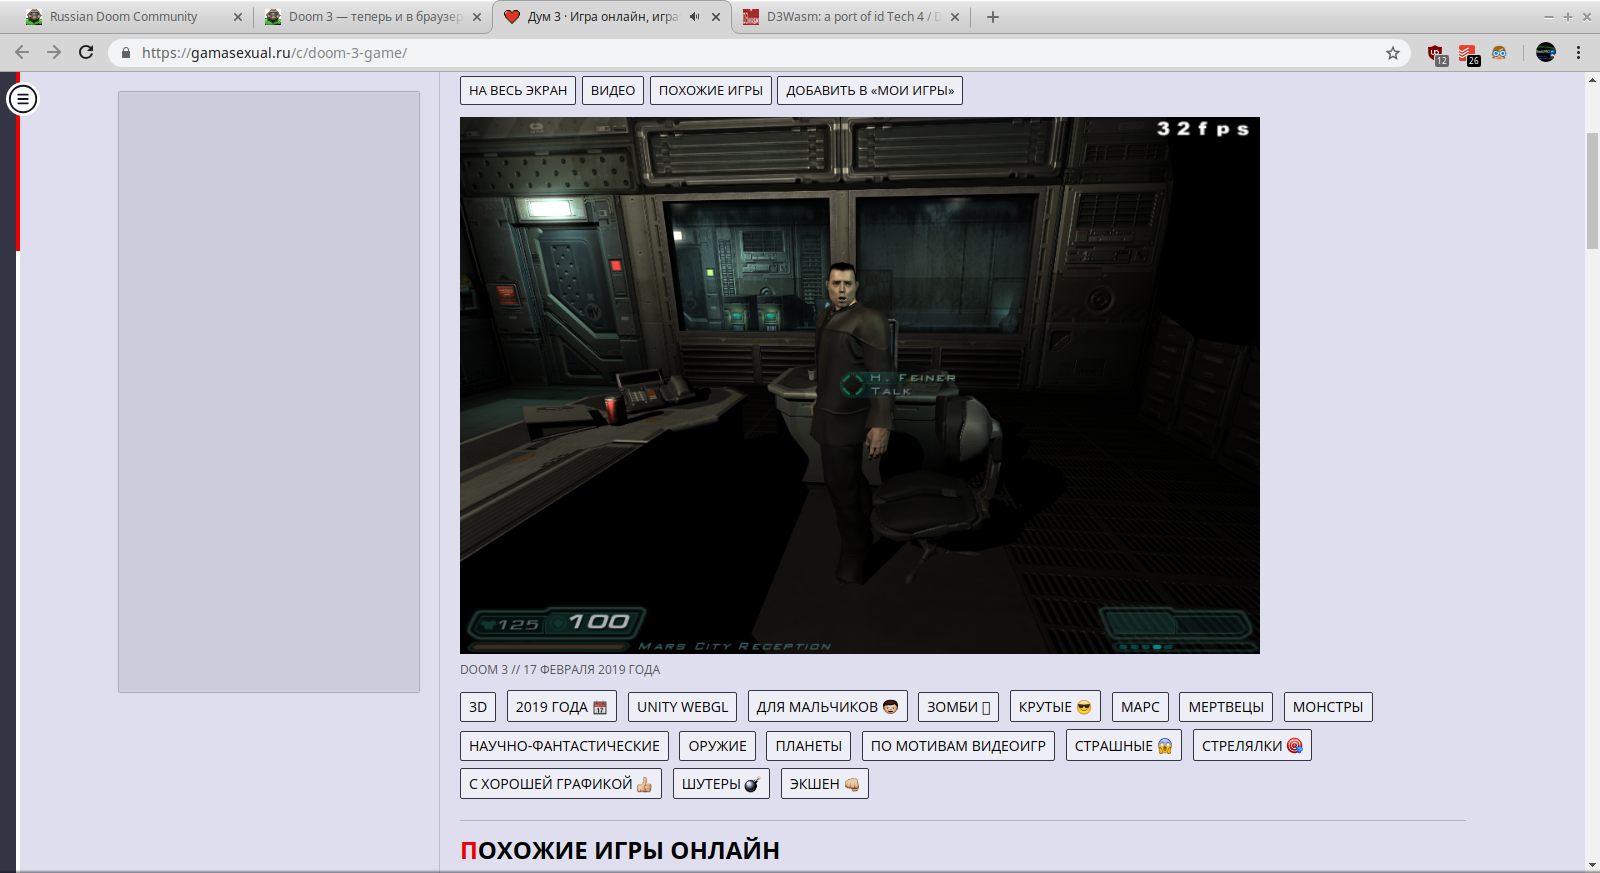Image resolution: width=1600 pixels, height=873 pixels.
Task: Click inside the Doom 3 game canvas
Action: (x=860, y=385)
